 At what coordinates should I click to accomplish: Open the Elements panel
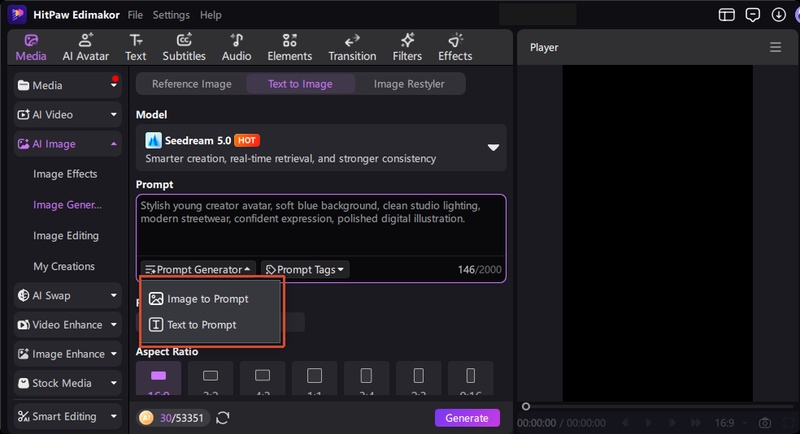click(x=290, y=47)
